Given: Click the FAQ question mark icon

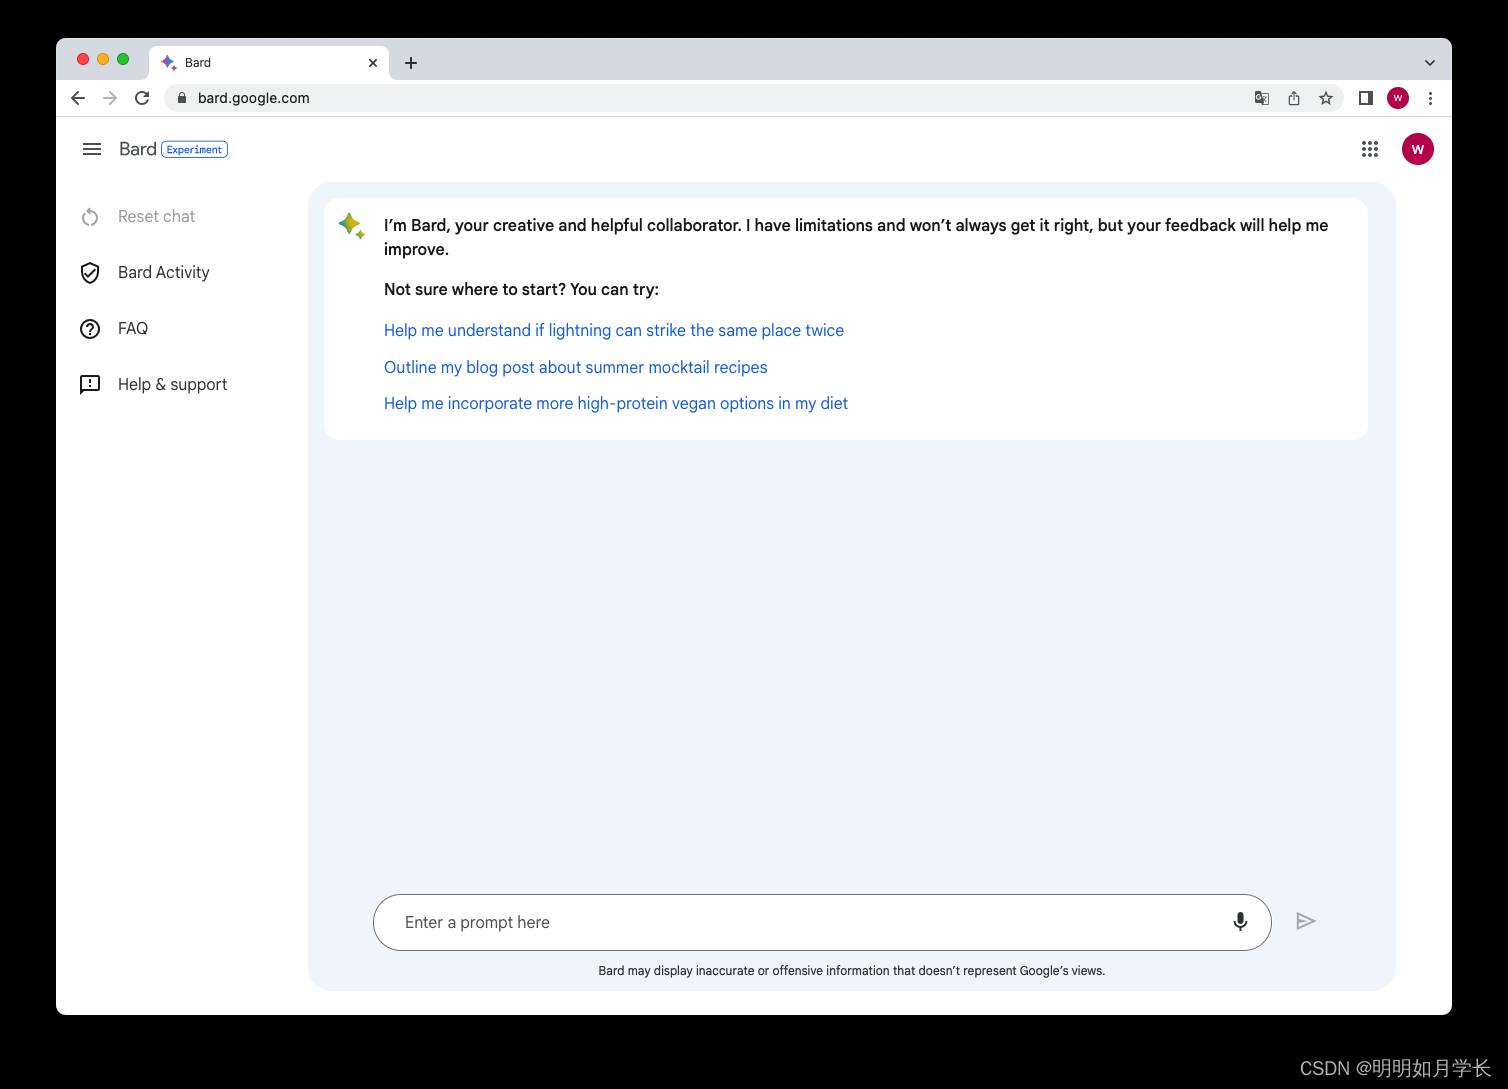Looking at the screenshot, I should click(x=90, y=329).
